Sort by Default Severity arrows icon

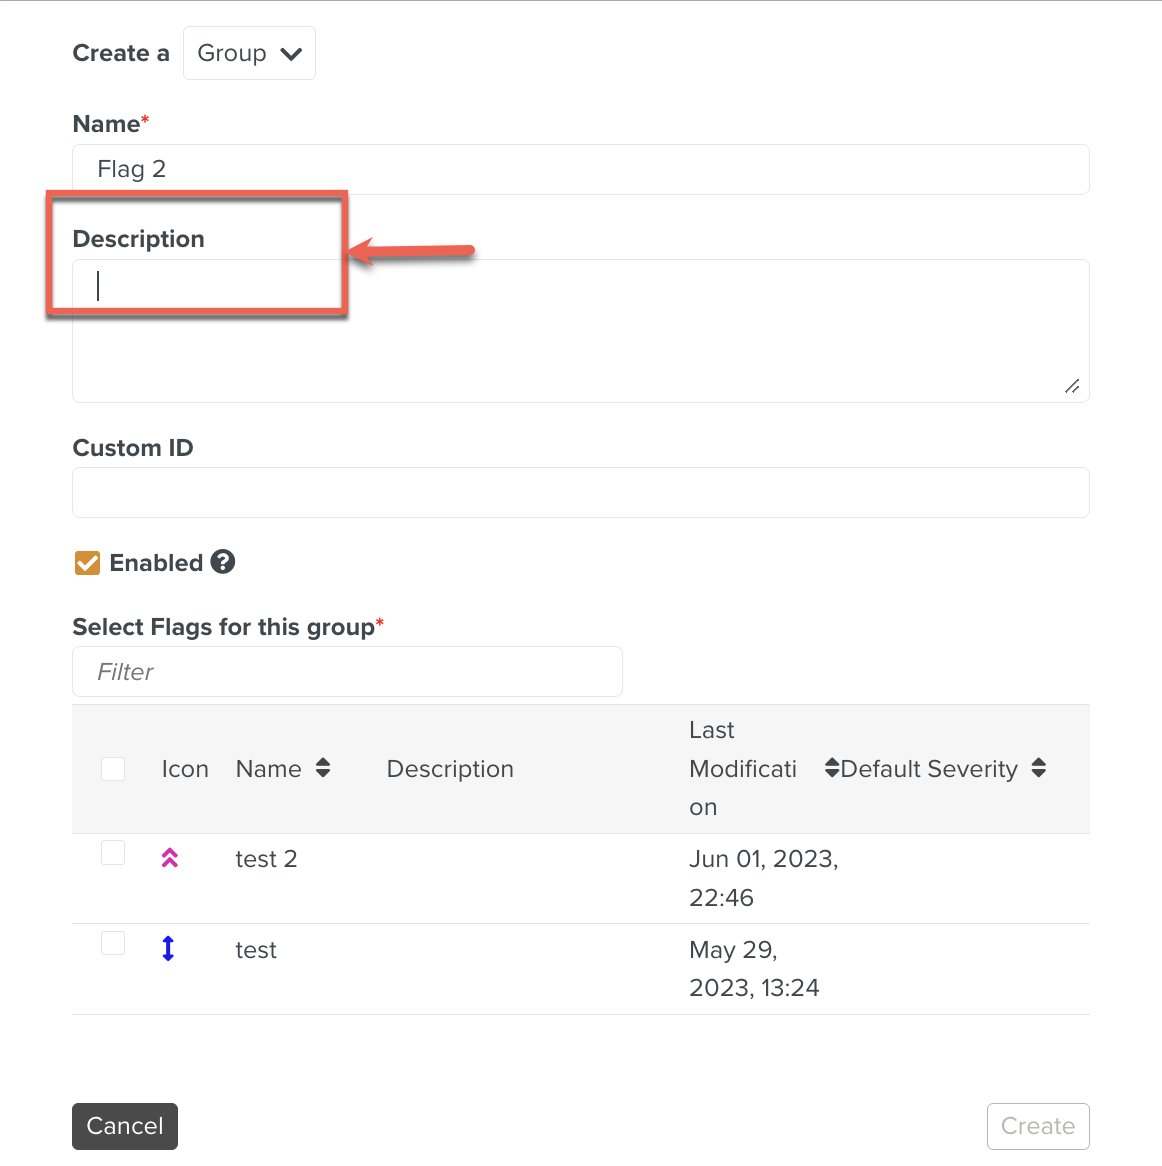point(1039,768)
